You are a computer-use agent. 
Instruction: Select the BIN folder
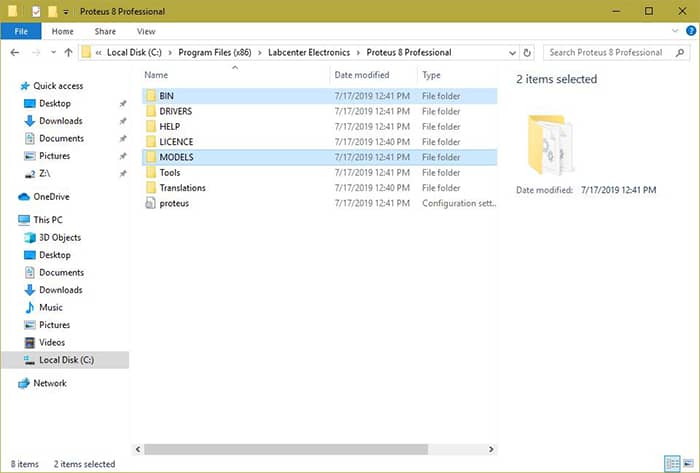tap(320, 96)
